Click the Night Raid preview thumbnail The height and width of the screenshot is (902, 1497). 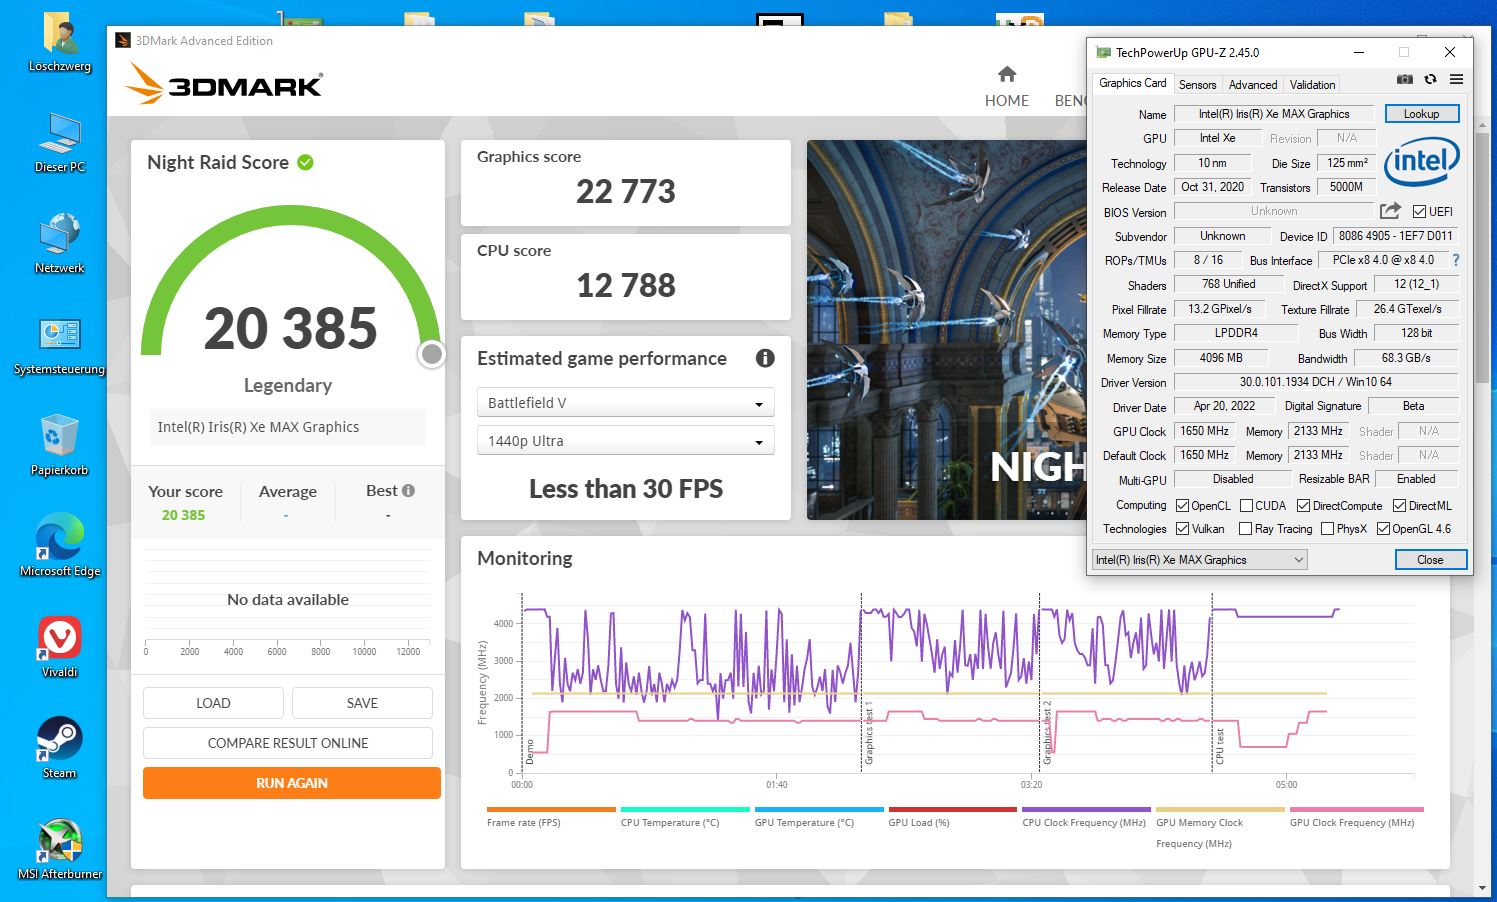coord(946,330)
